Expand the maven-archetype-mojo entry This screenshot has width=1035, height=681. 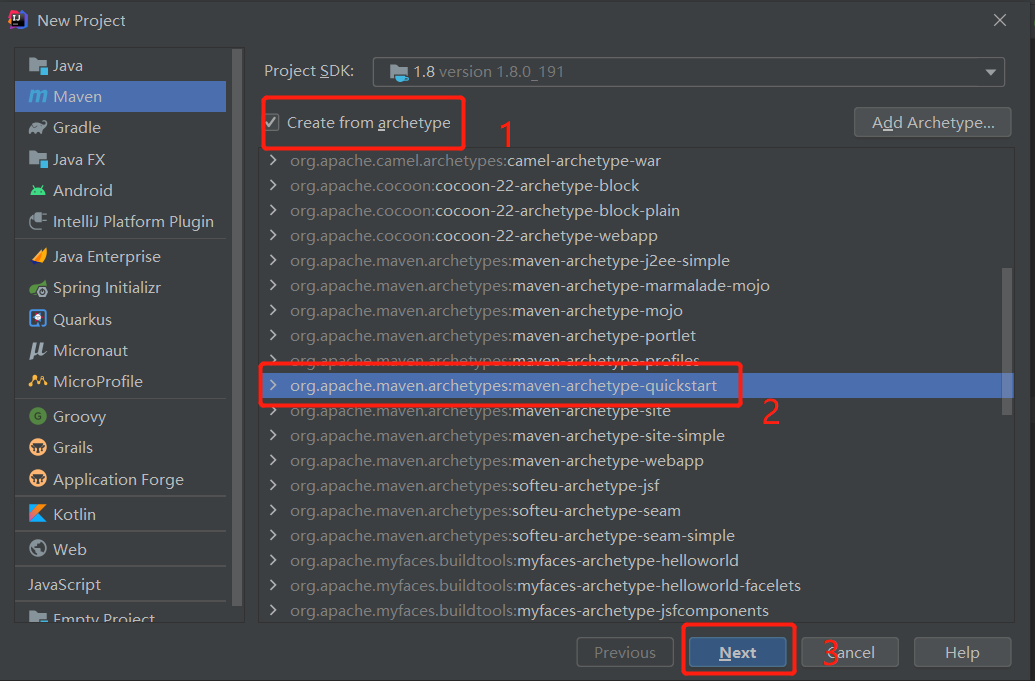(273, 310)
